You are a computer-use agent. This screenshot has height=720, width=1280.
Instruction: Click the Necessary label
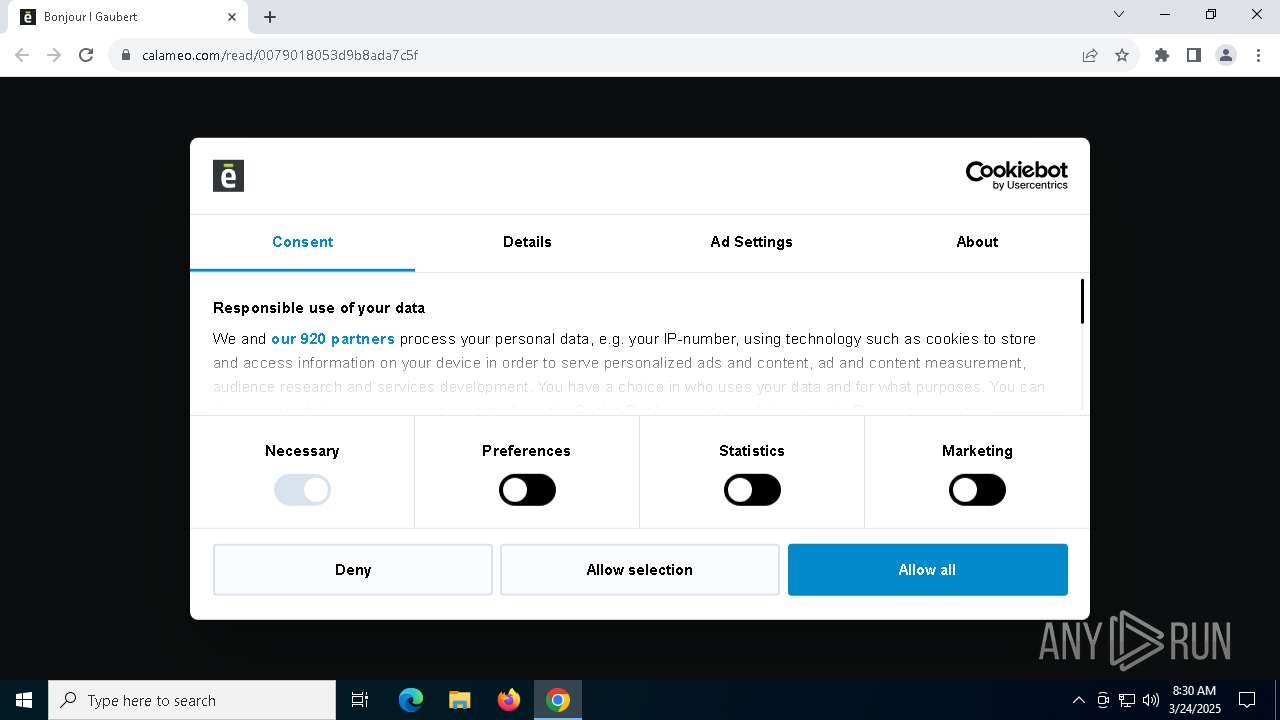click(302, 451)
